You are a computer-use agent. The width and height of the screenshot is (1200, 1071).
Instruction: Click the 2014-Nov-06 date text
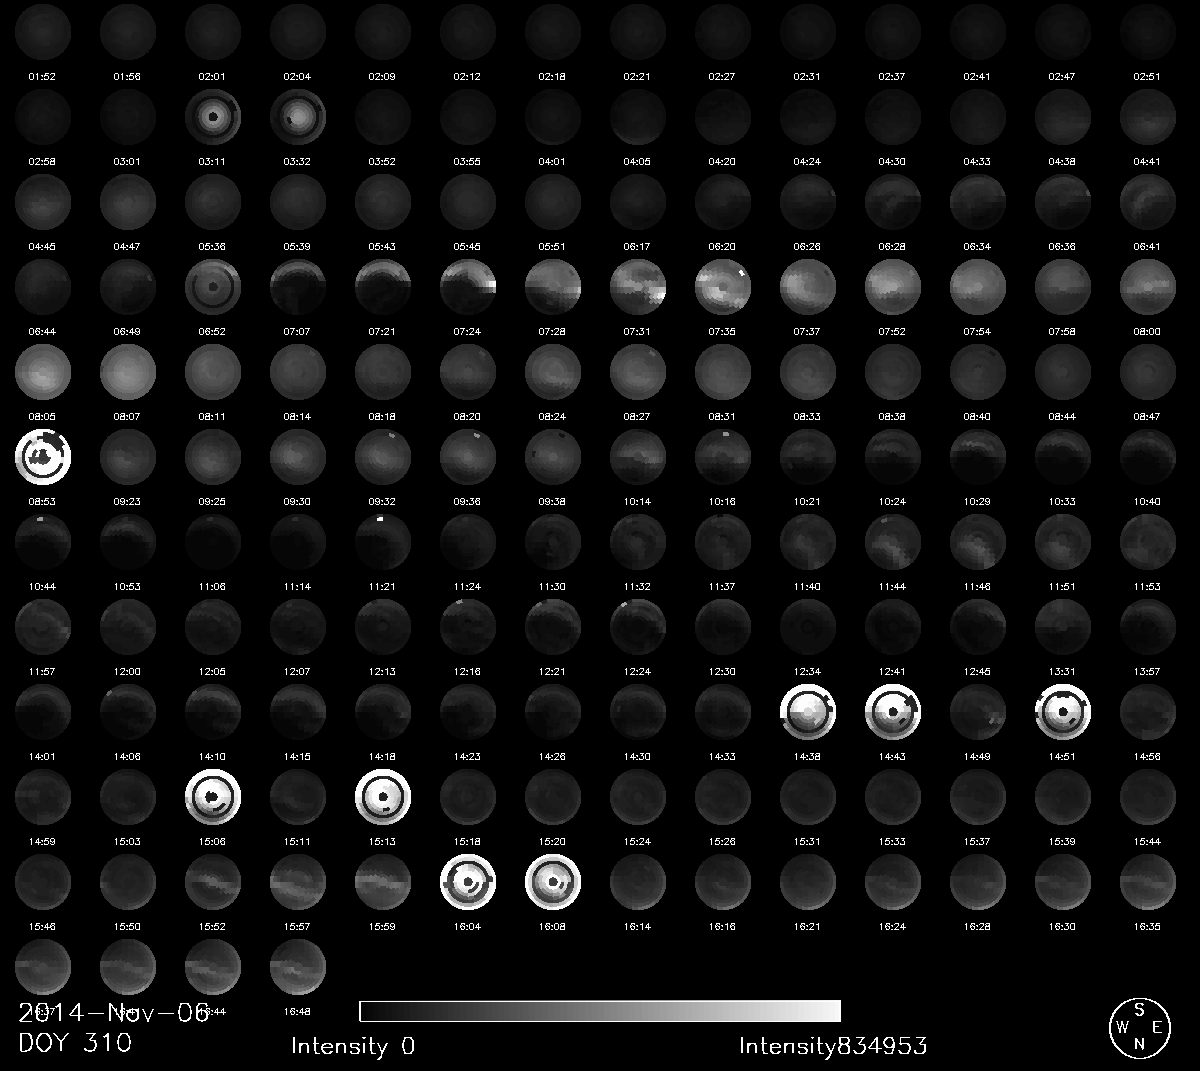tap(114, 1013)
